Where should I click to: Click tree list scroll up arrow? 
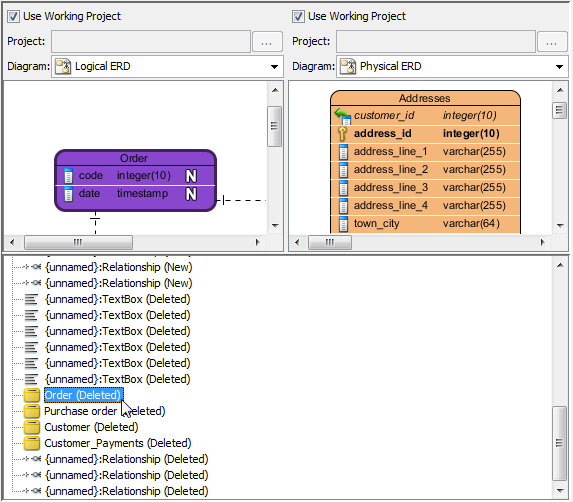click(560, 265)
